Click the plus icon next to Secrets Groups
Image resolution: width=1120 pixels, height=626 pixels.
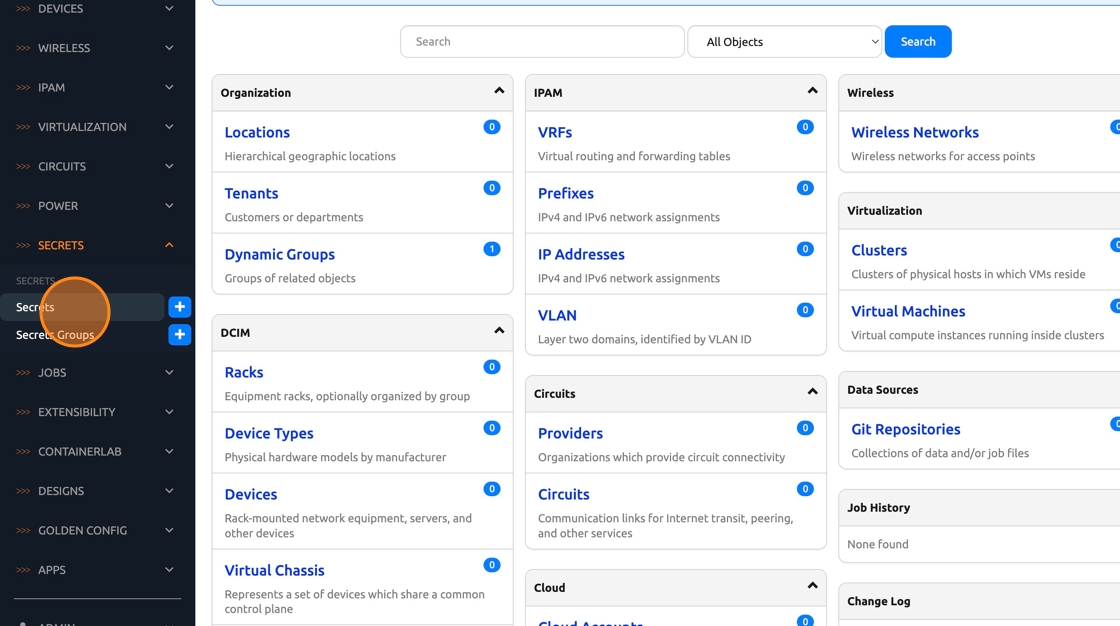180,335
